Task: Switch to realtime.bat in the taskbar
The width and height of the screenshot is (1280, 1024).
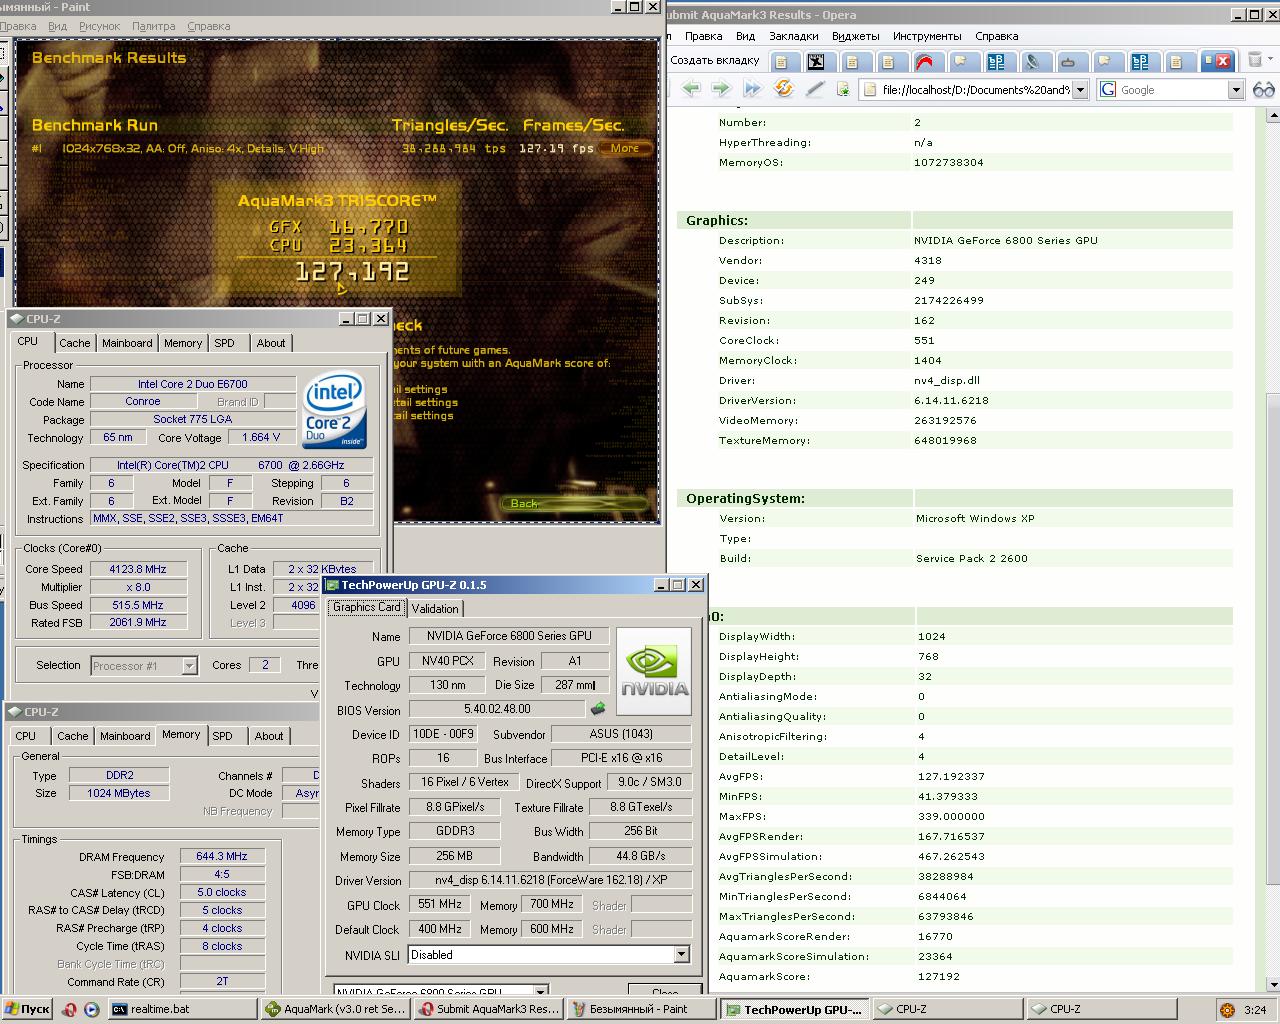Action: click(x=181, y=1009)
